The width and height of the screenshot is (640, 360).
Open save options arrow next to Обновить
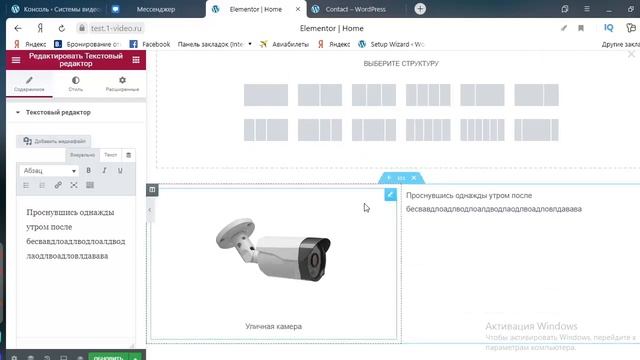[x=135, y=358]
